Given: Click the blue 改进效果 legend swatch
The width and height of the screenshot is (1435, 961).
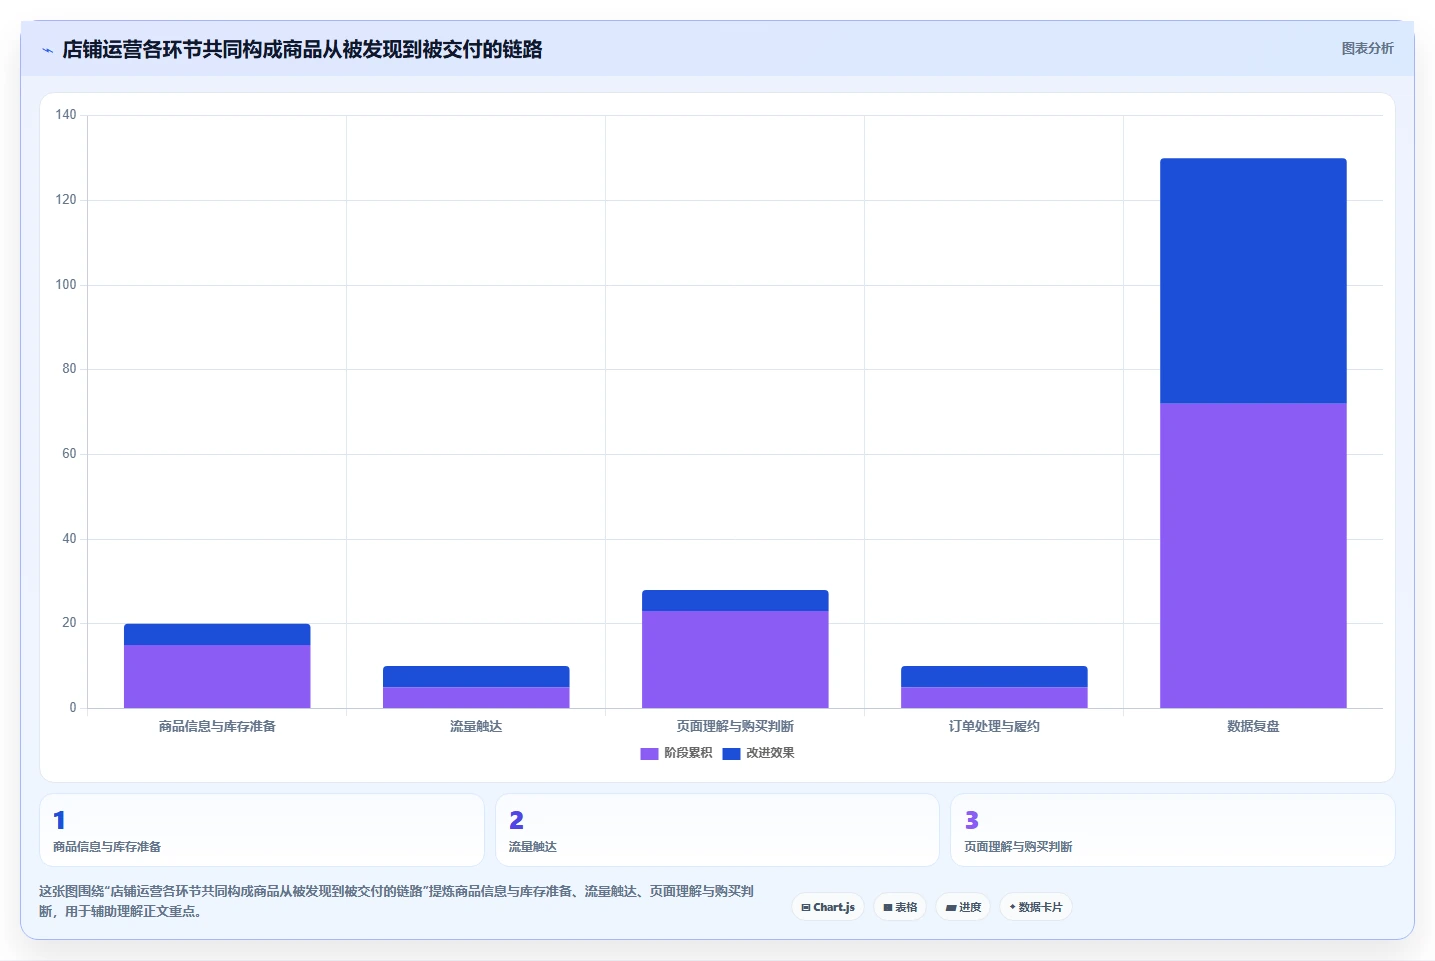Looking at the screenshot, I should (x=731, y=753).
